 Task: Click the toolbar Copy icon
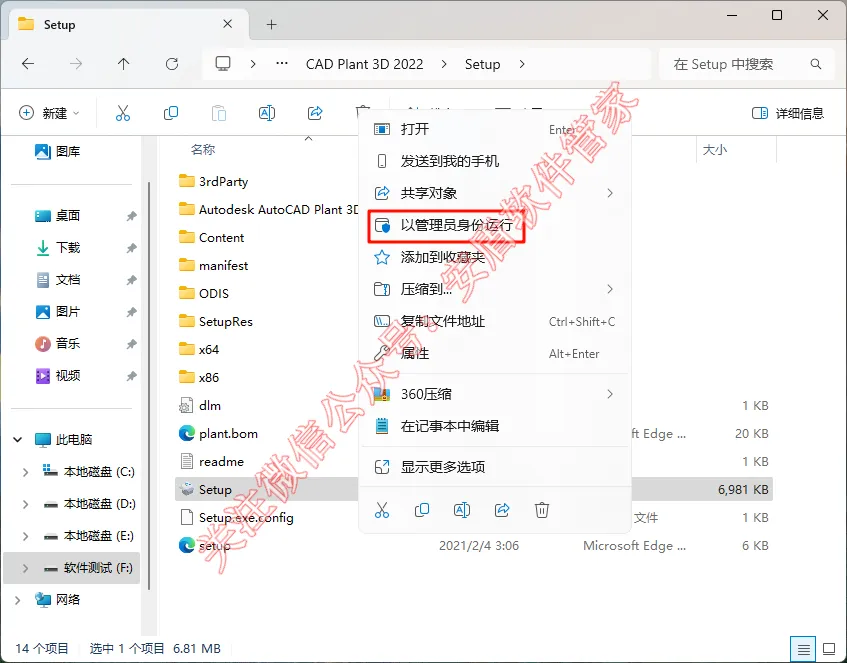[x=171, y=113]
